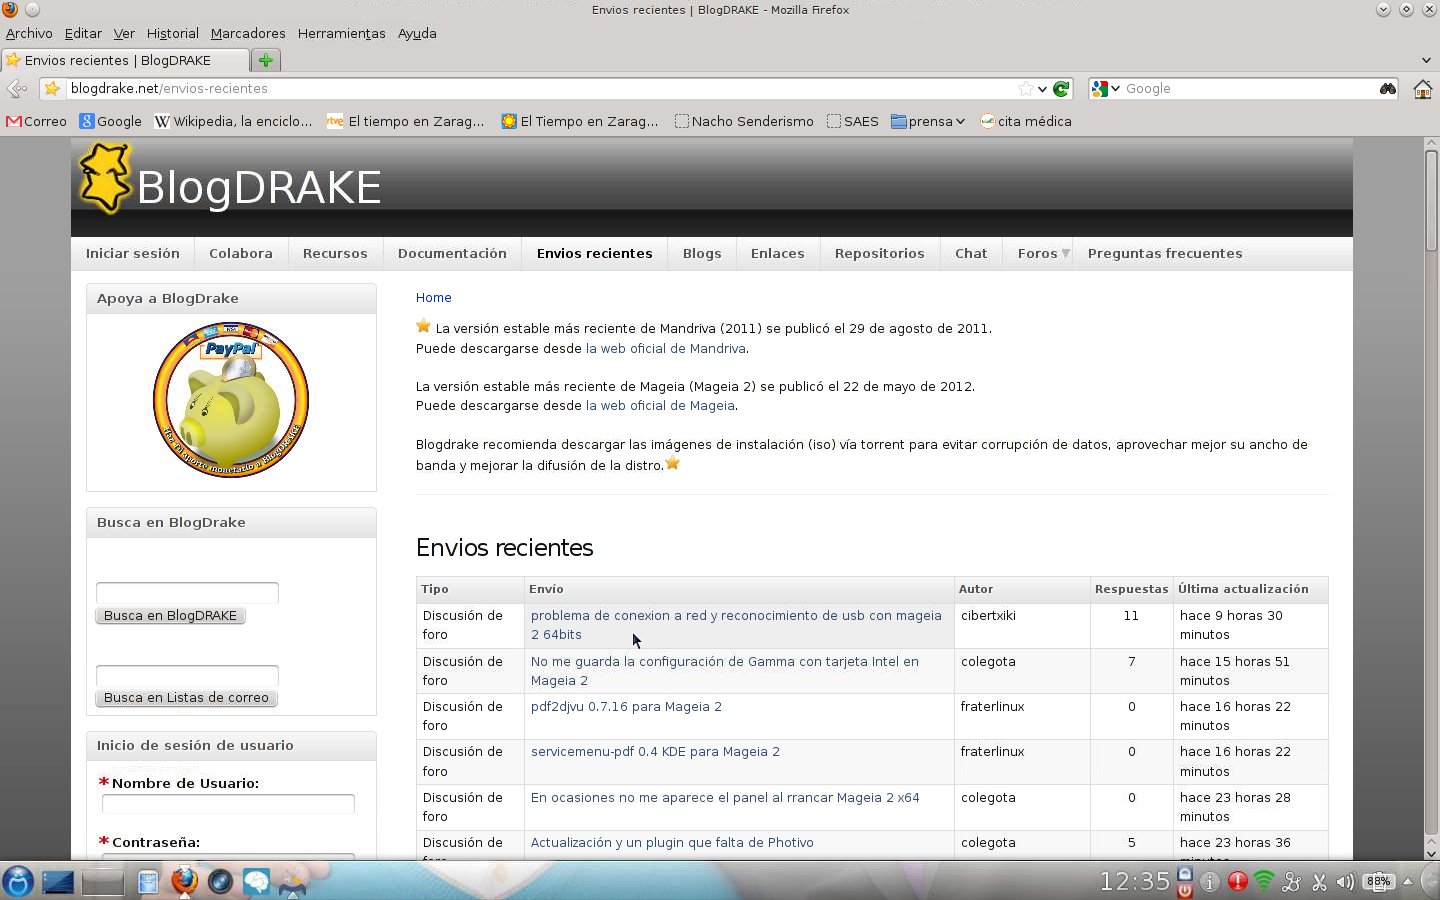Open Preguntas frecuentes nav item
The image size is (1440, 900).
1165,253
